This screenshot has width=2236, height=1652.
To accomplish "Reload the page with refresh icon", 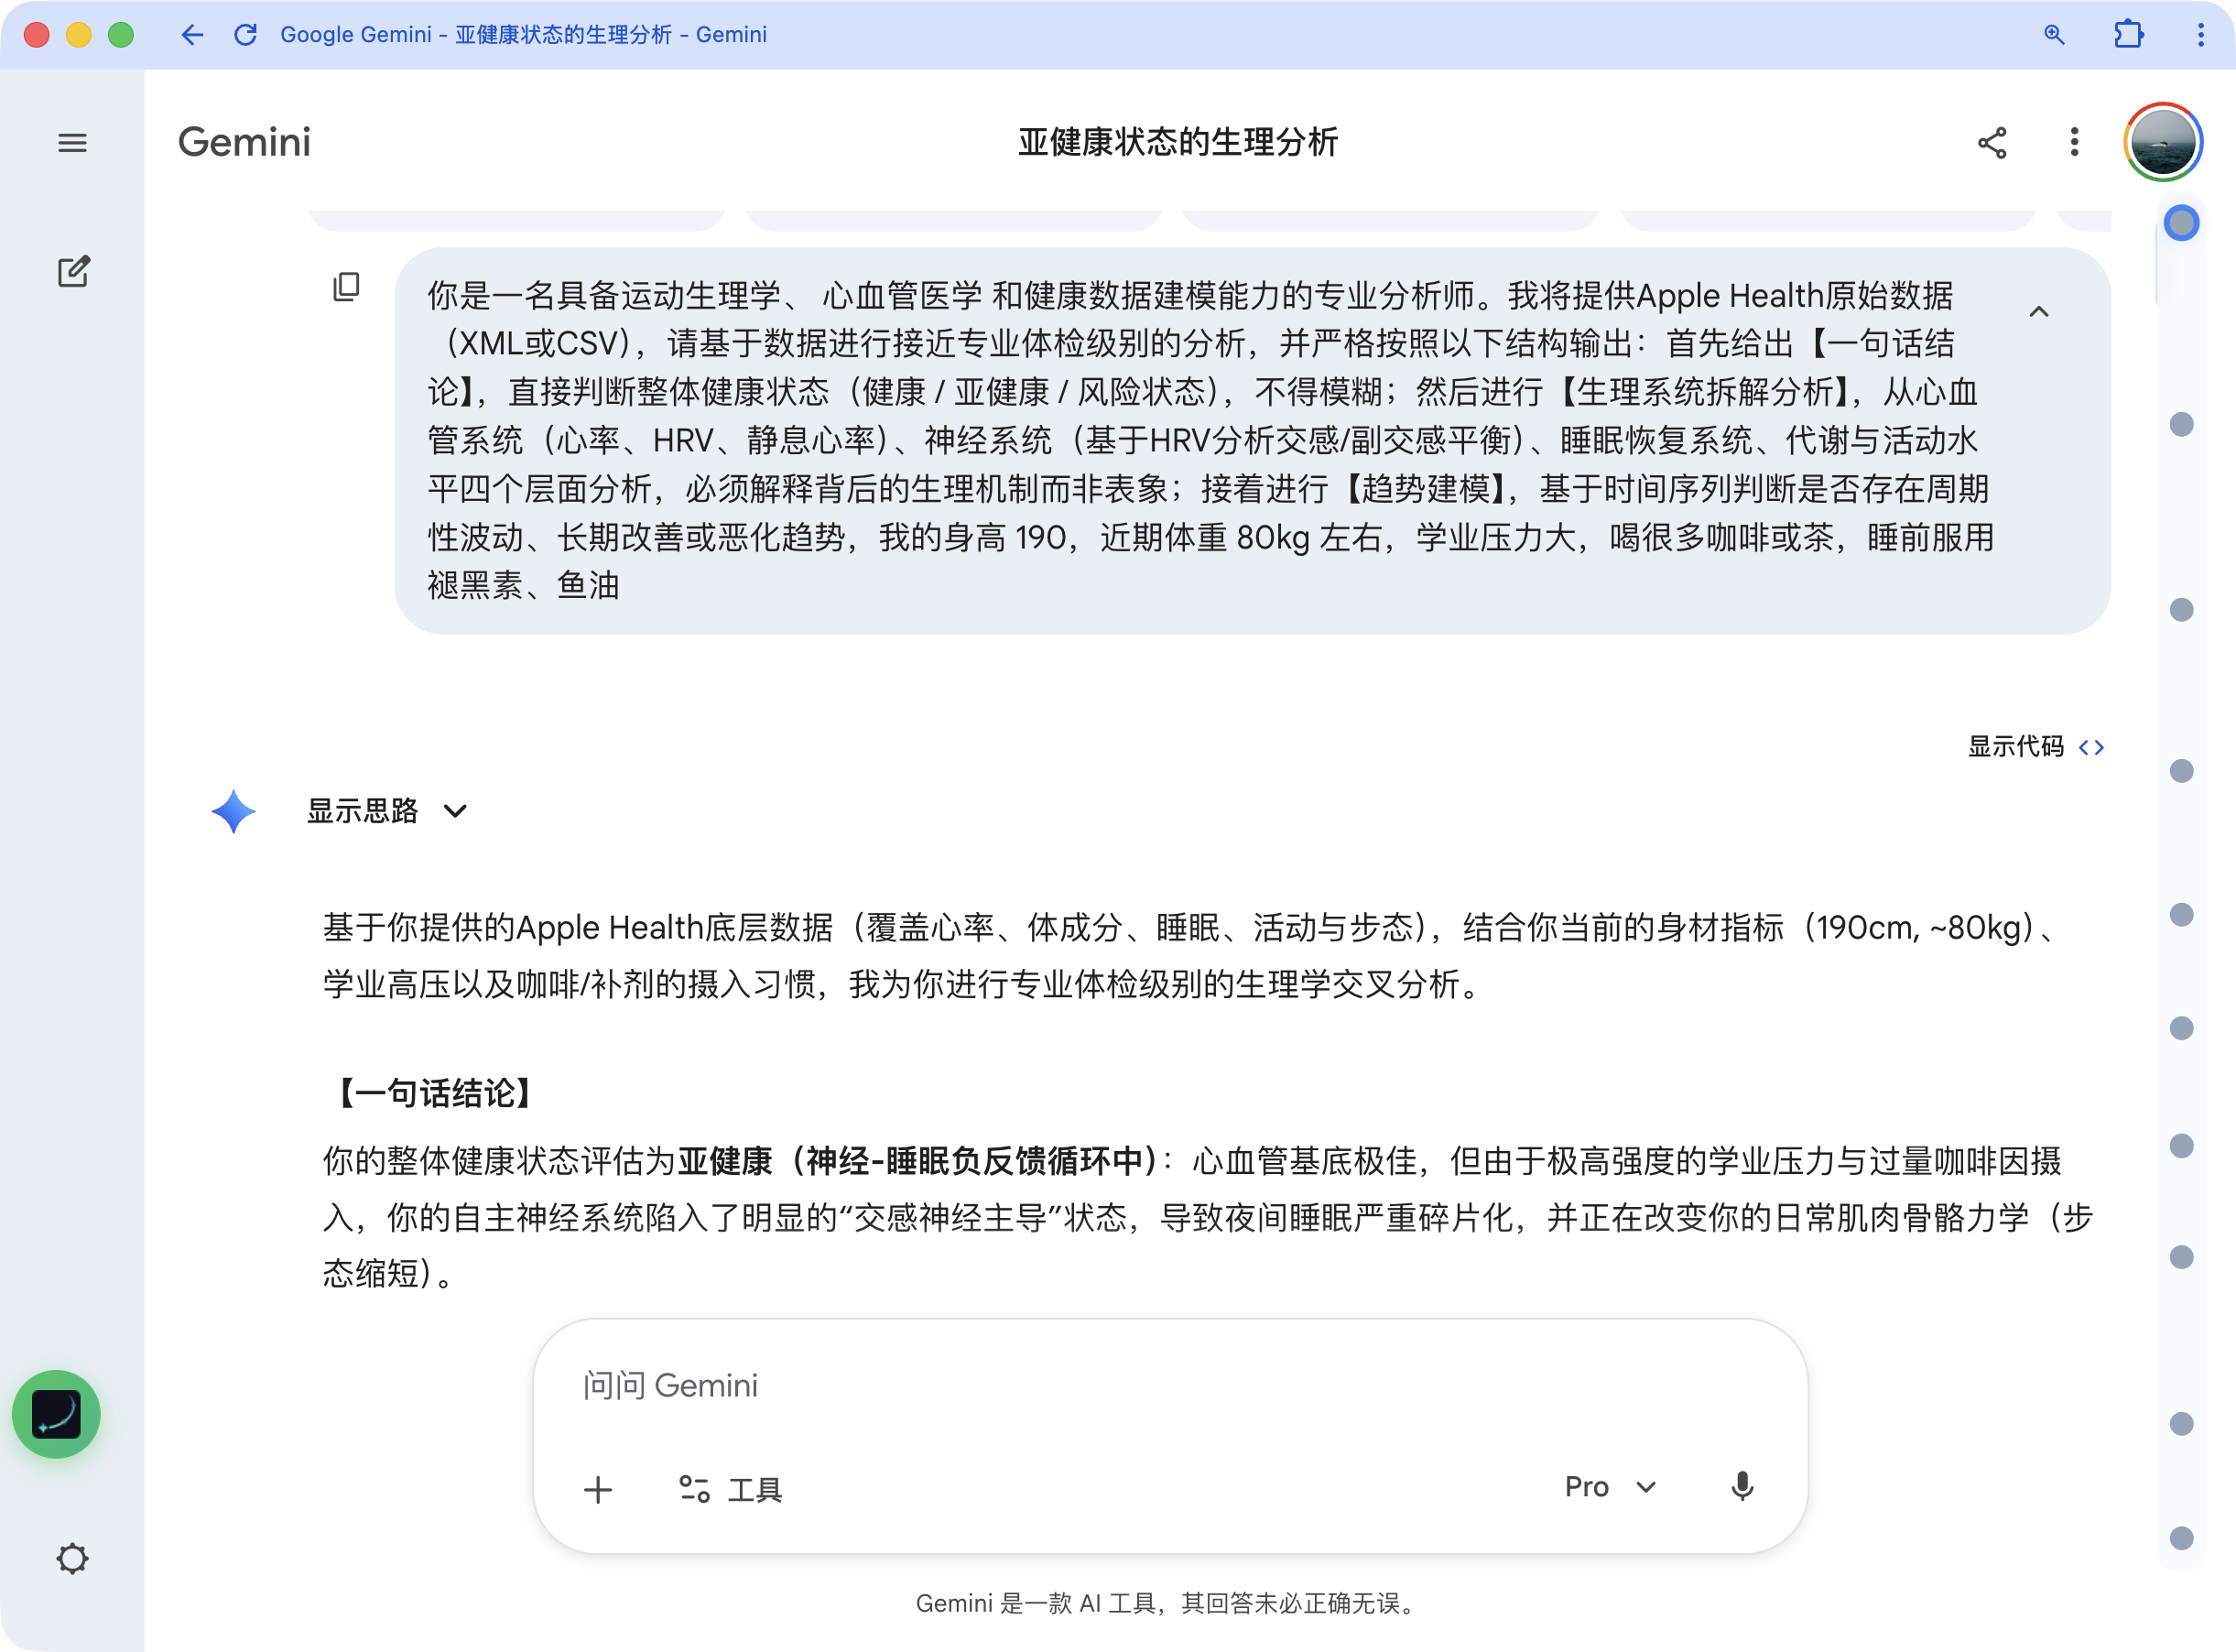I will (x=245, y=35).
